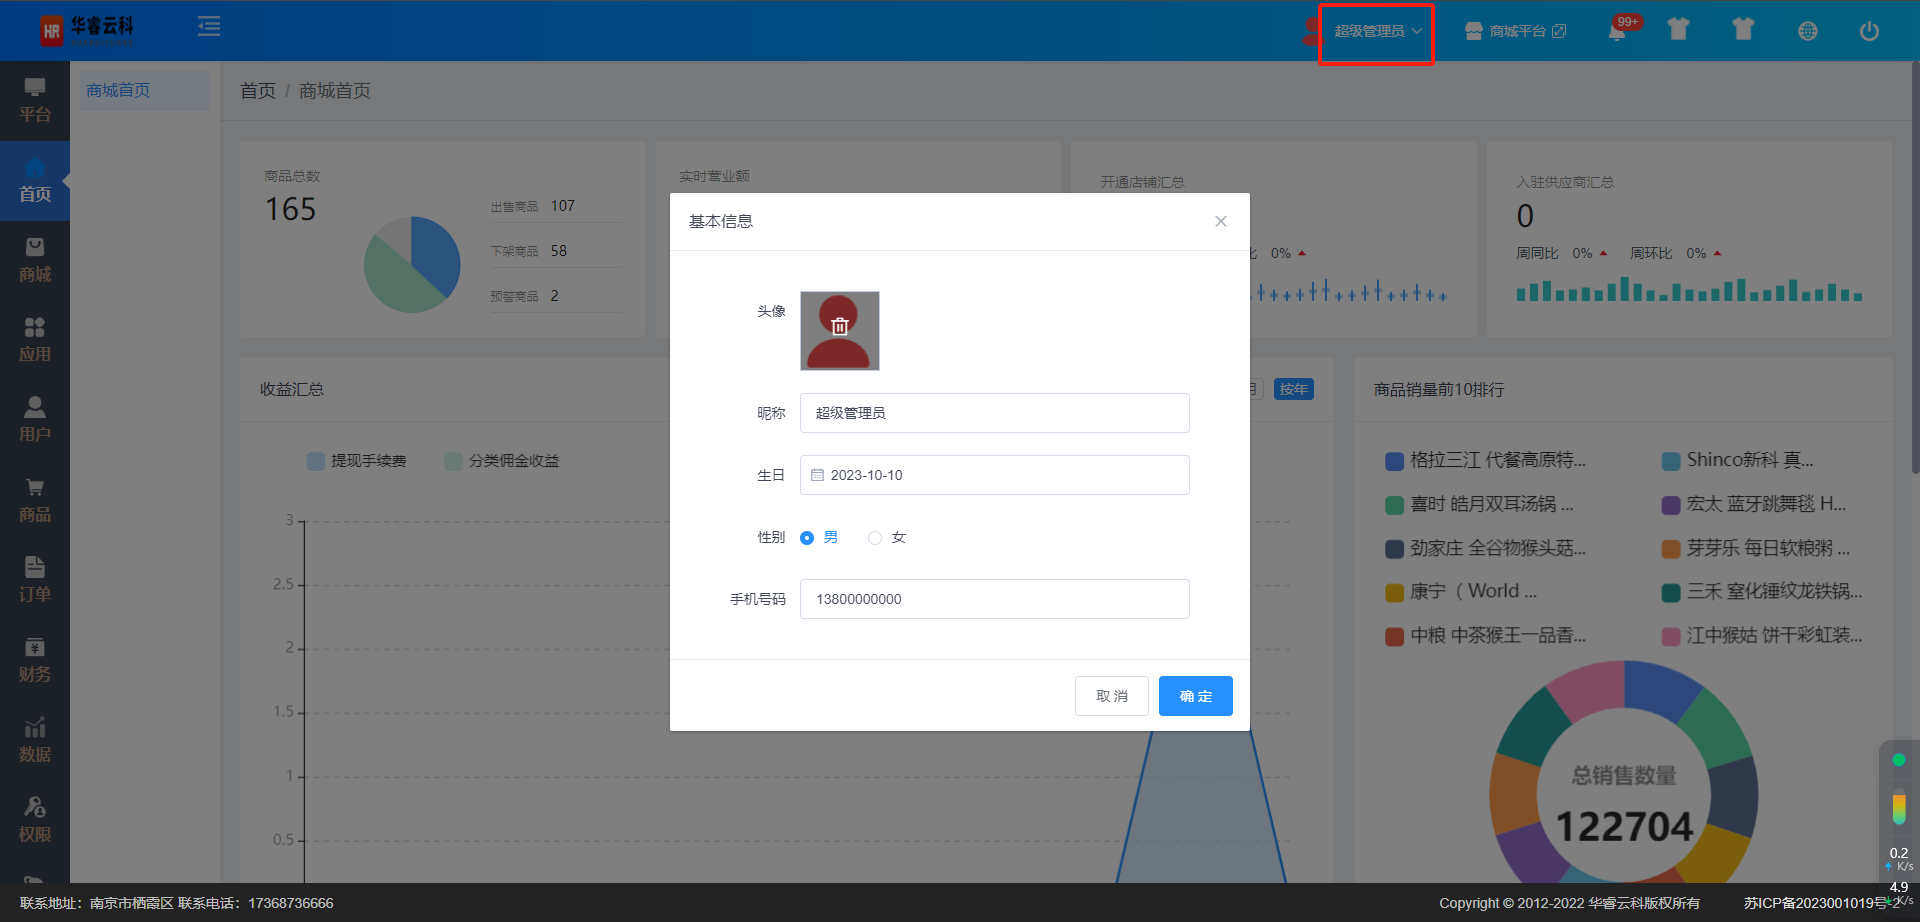Screen dimensions: 1920x922
Task: Go to 商城 in the sidebar menu
Action: (35, 260)
